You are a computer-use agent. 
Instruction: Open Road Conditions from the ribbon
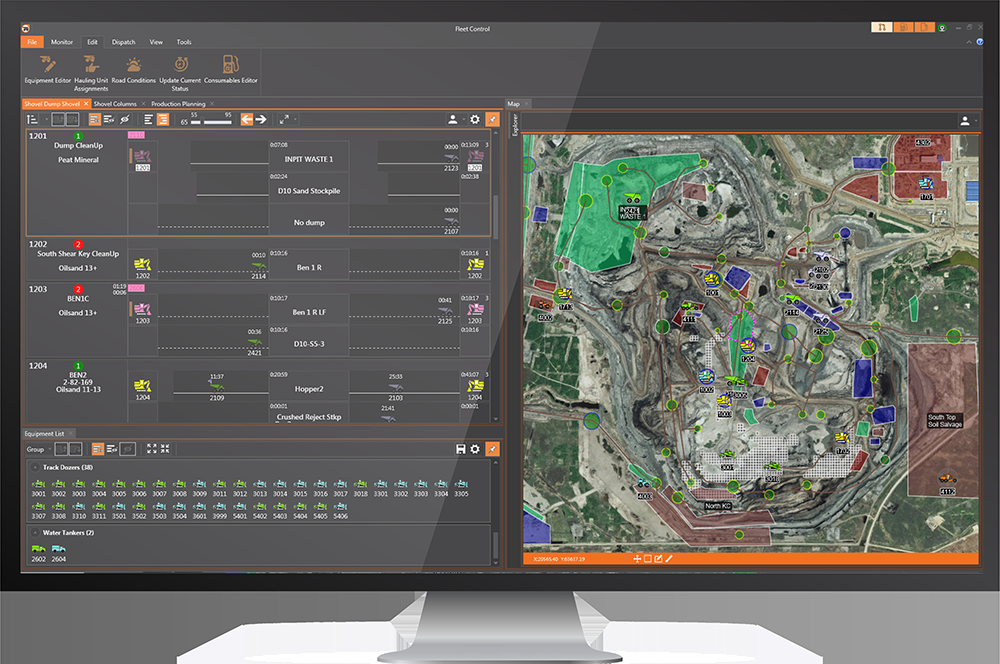click(134, 68)
